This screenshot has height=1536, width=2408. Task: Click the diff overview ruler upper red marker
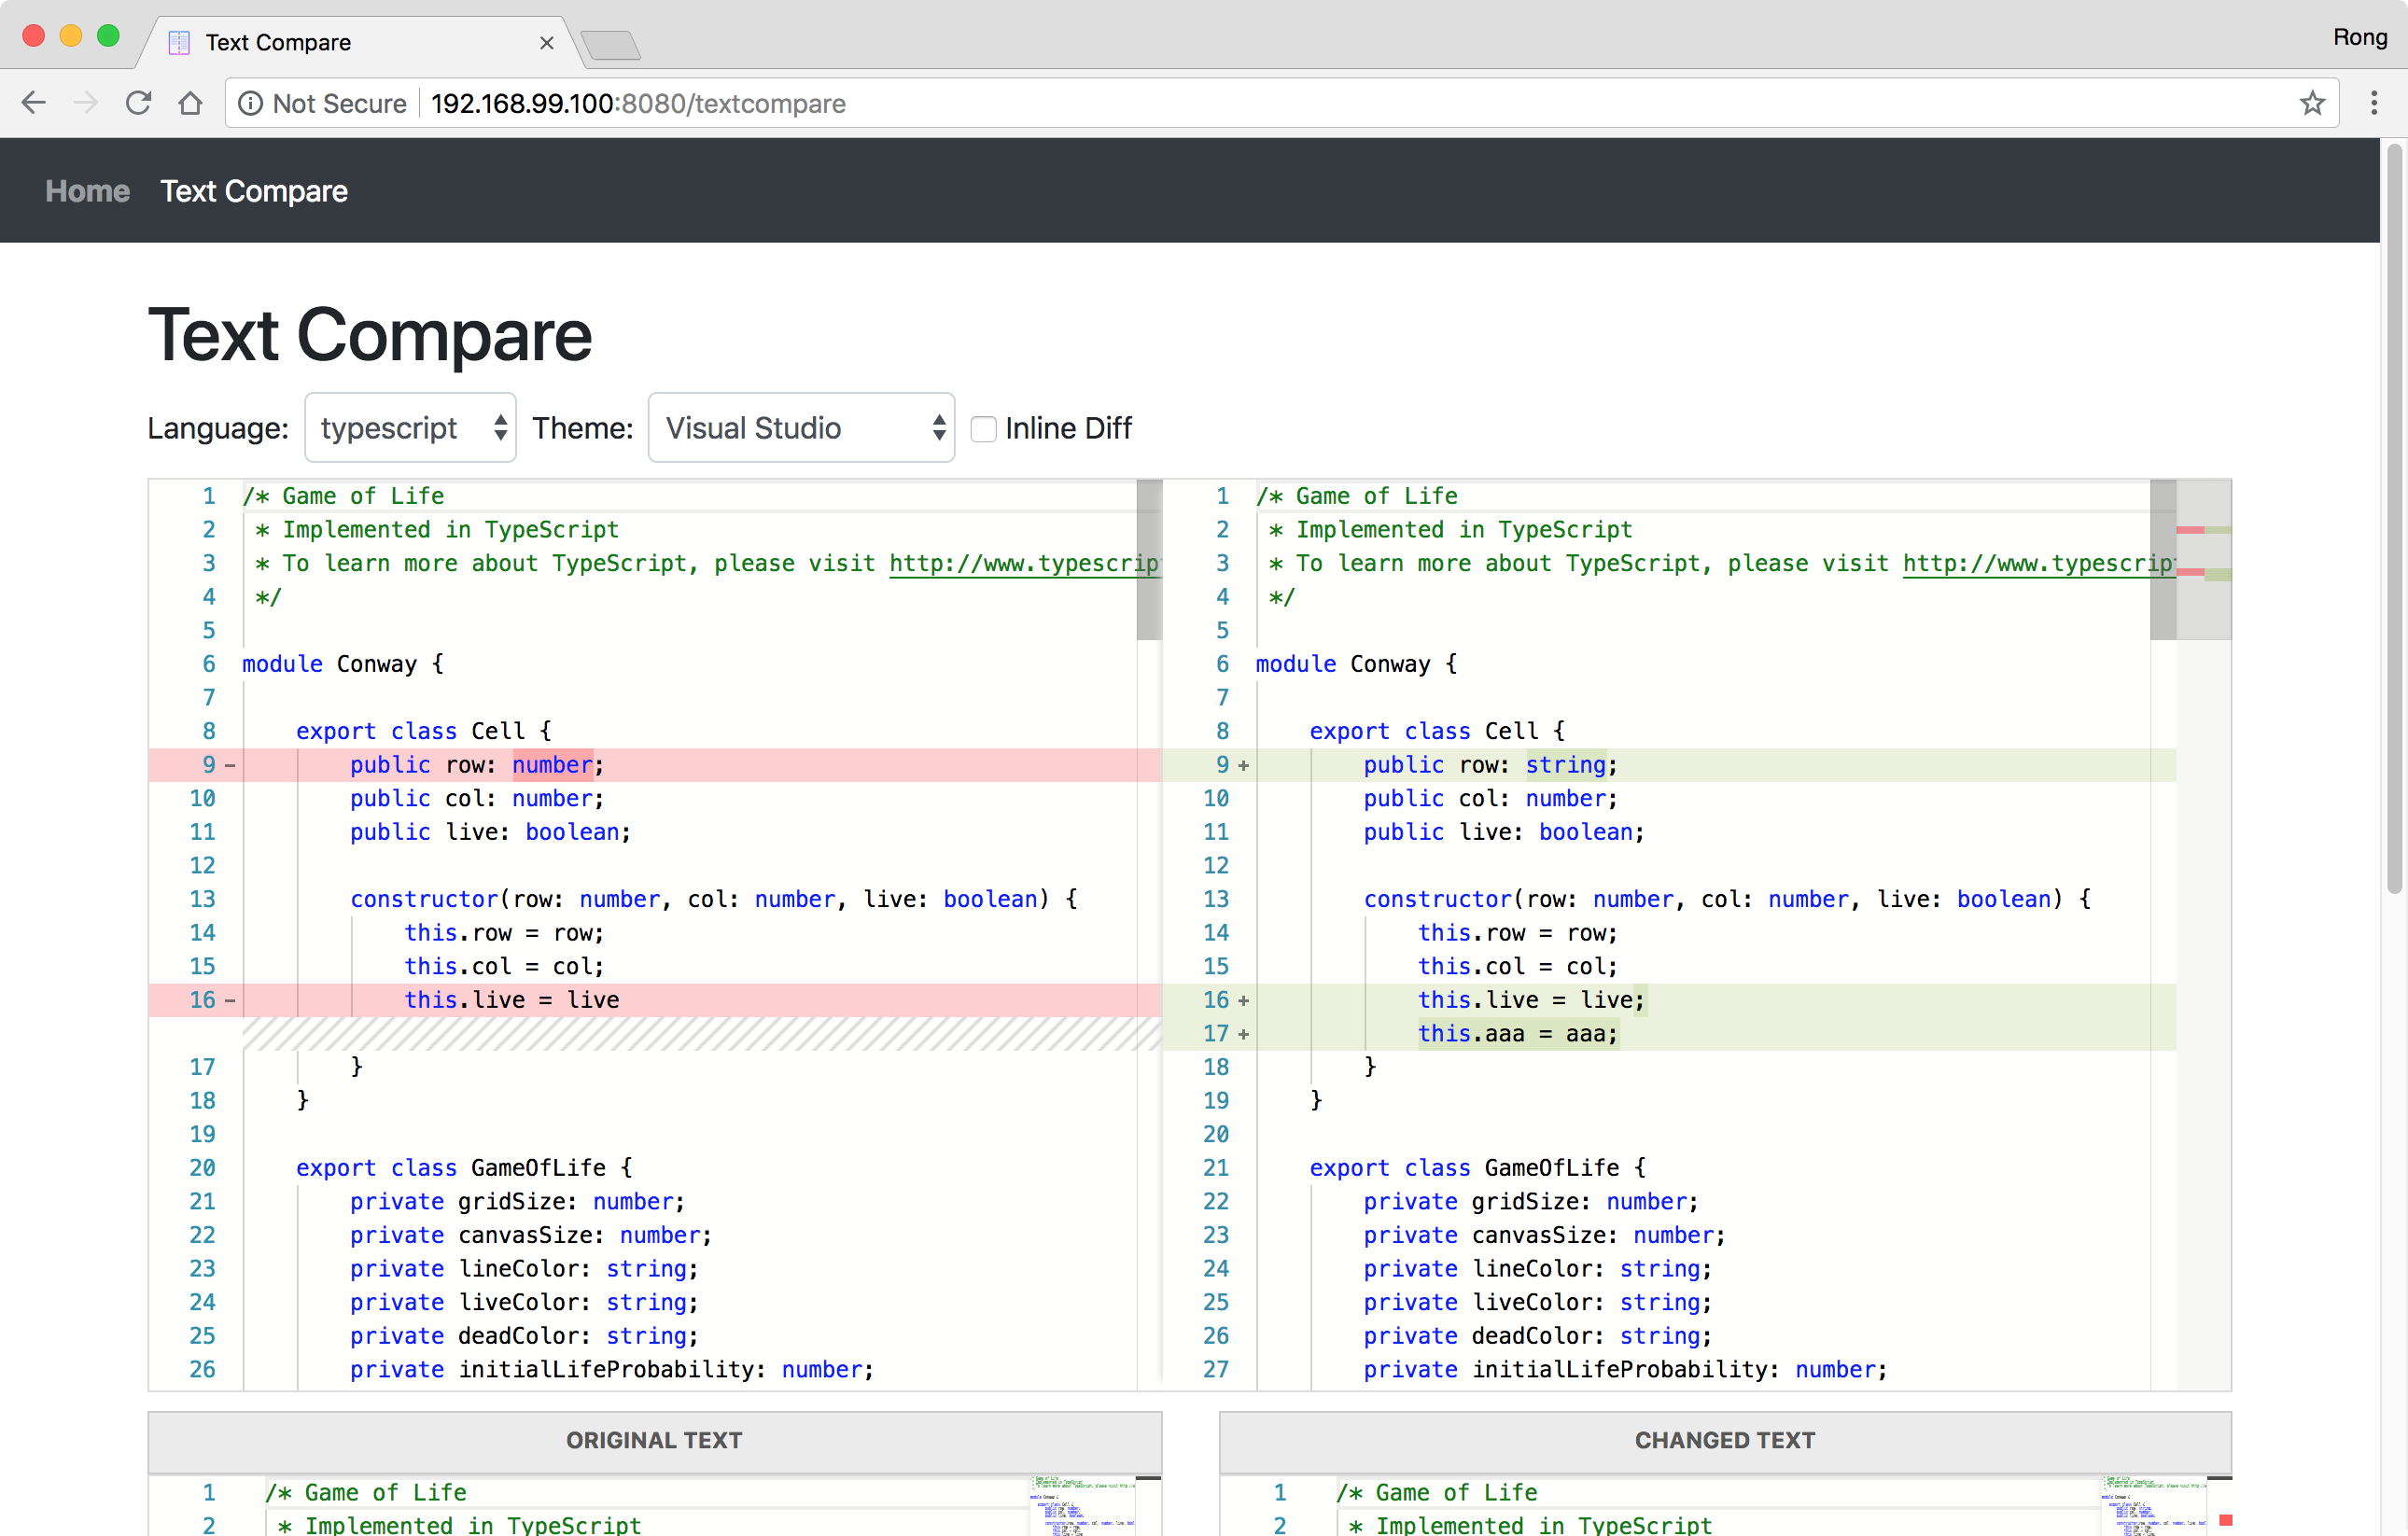(2190, 530)
